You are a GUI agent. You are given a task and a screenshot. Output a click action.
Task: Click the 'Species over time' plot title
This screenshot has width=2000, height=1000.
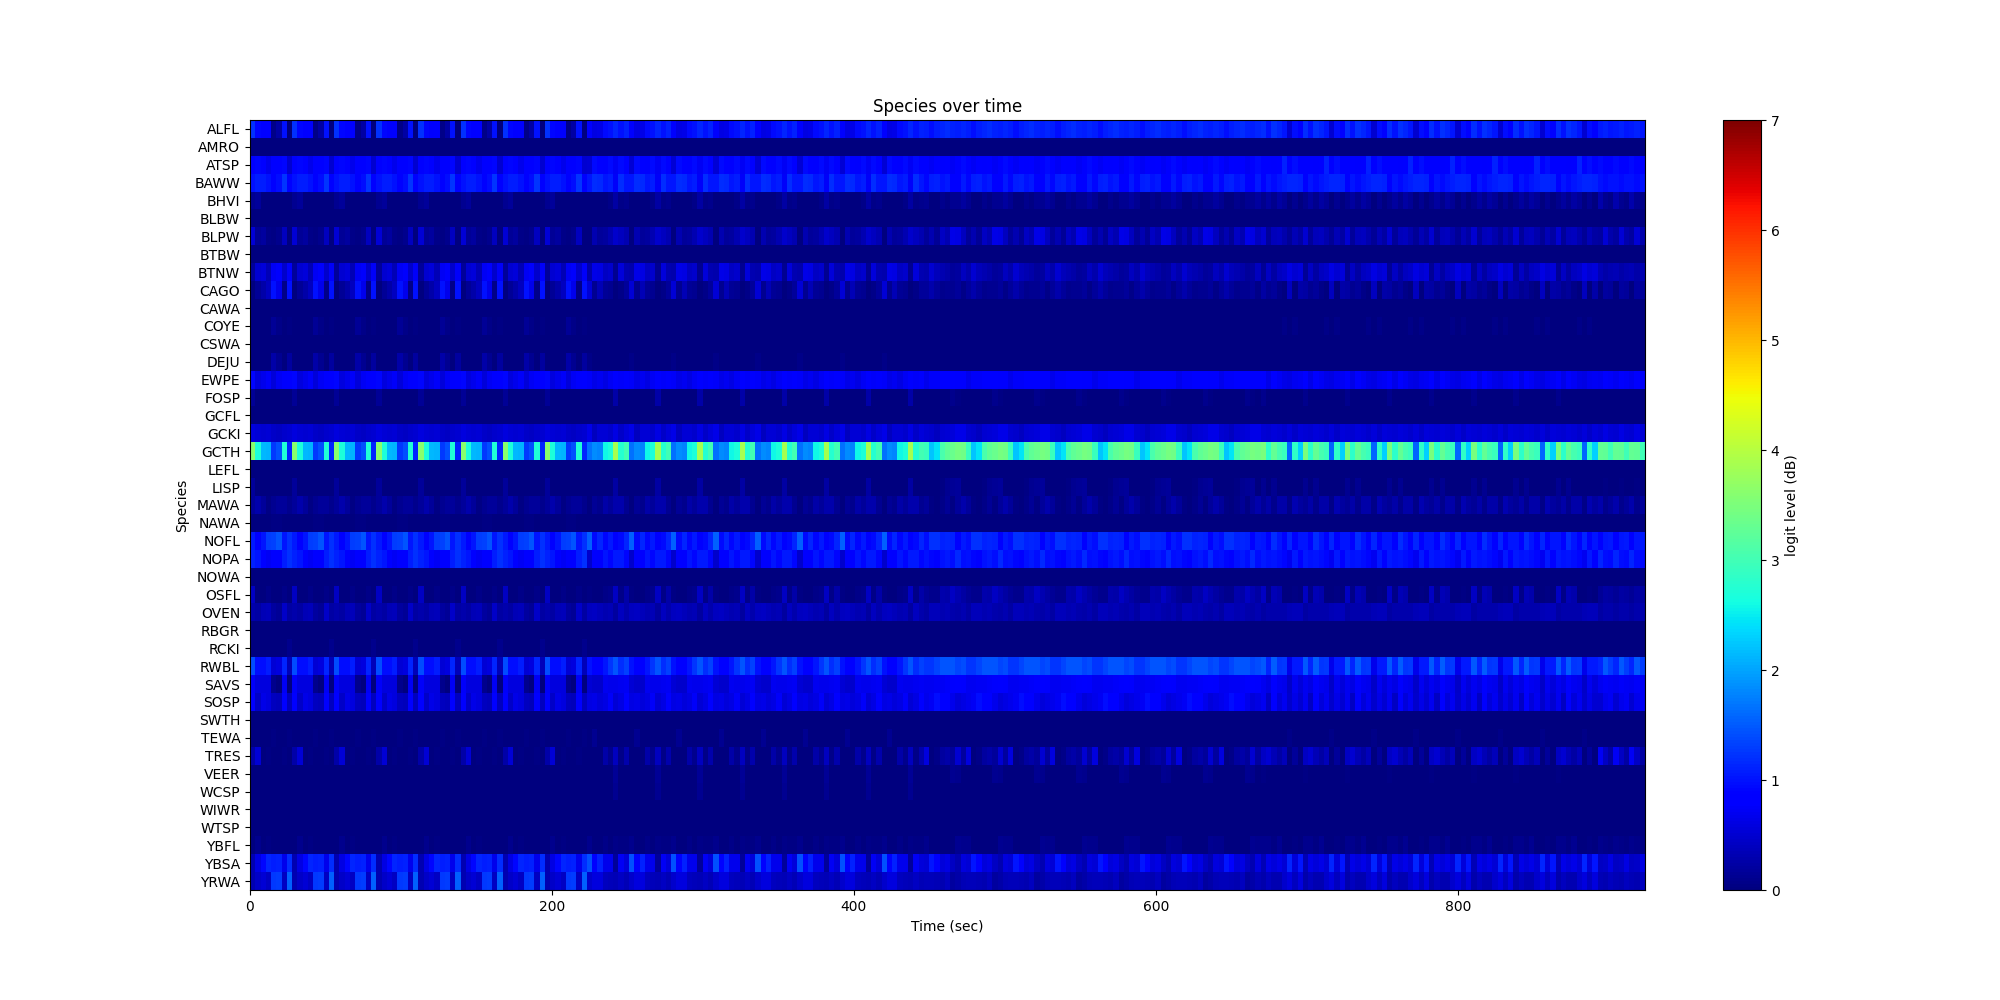point(946,106)
